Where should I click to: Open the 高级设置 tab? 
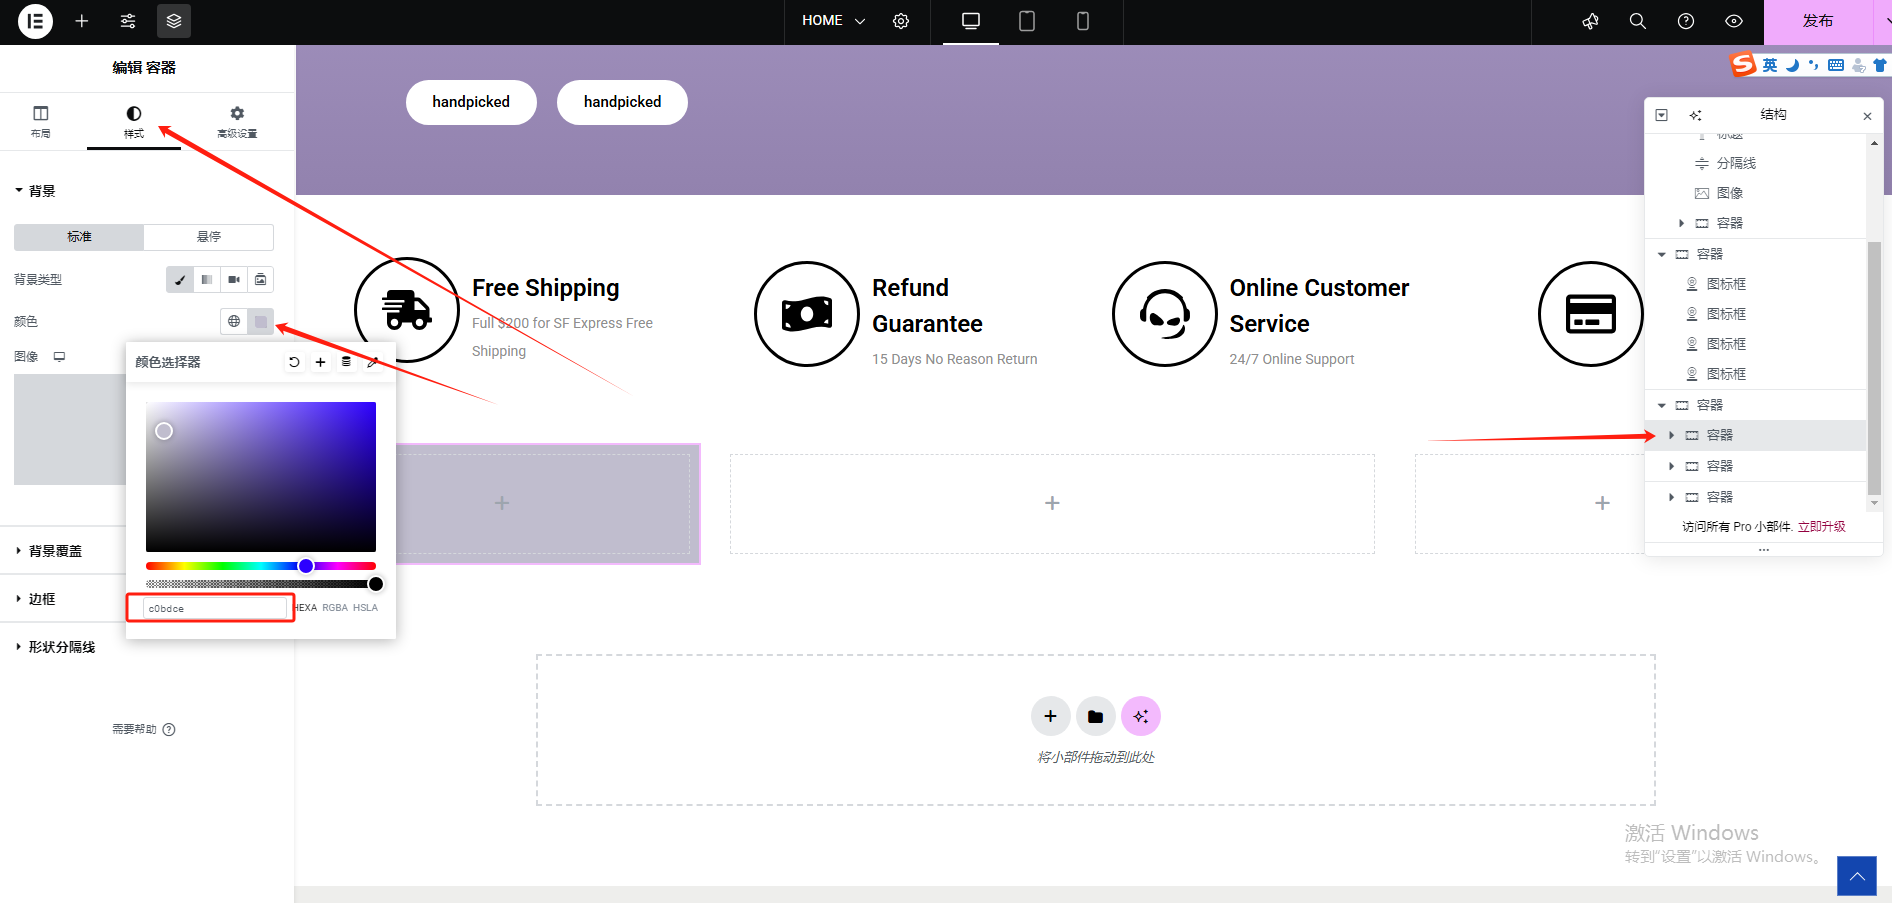coord(237,121)
